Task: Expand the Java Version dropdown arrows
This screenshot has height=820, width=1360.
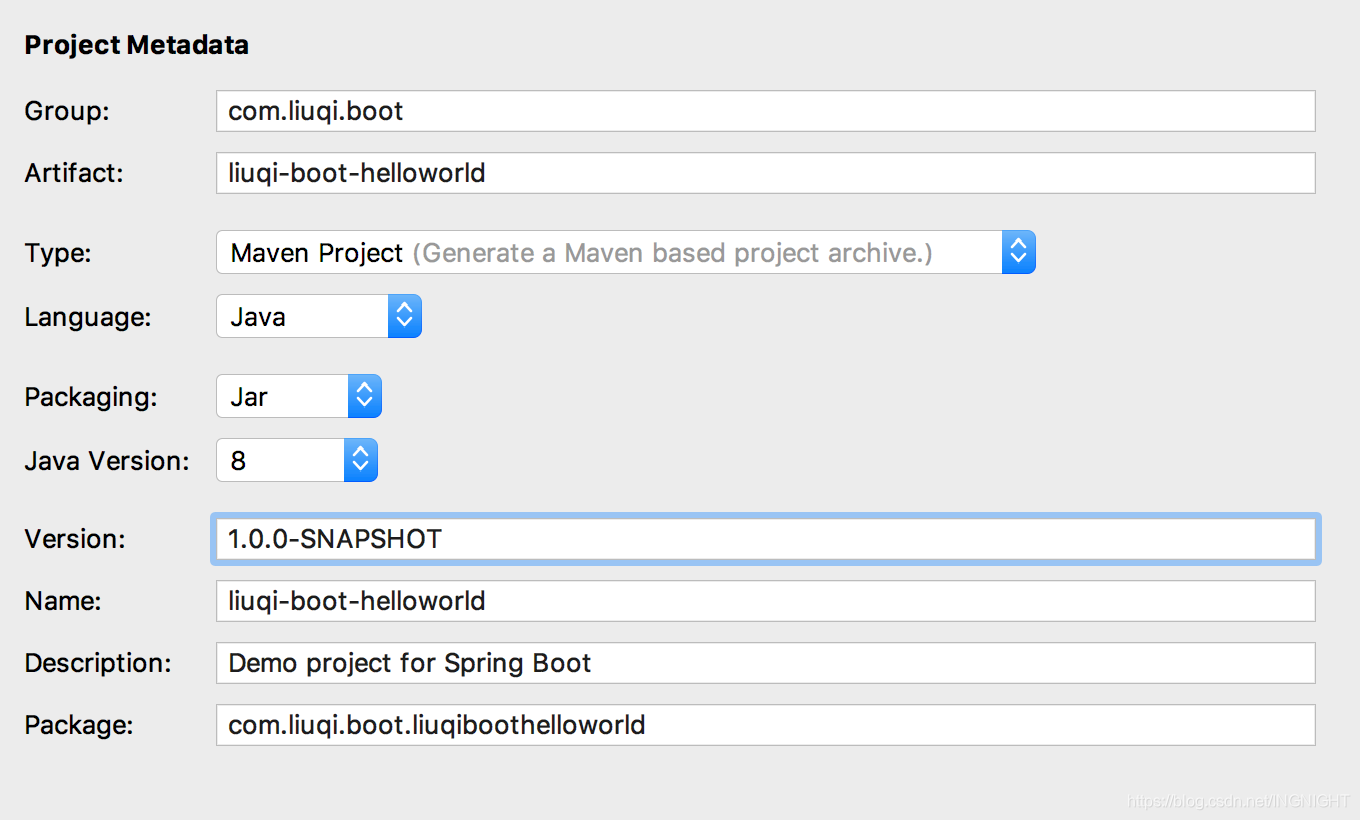Action: tap(360, 460)
